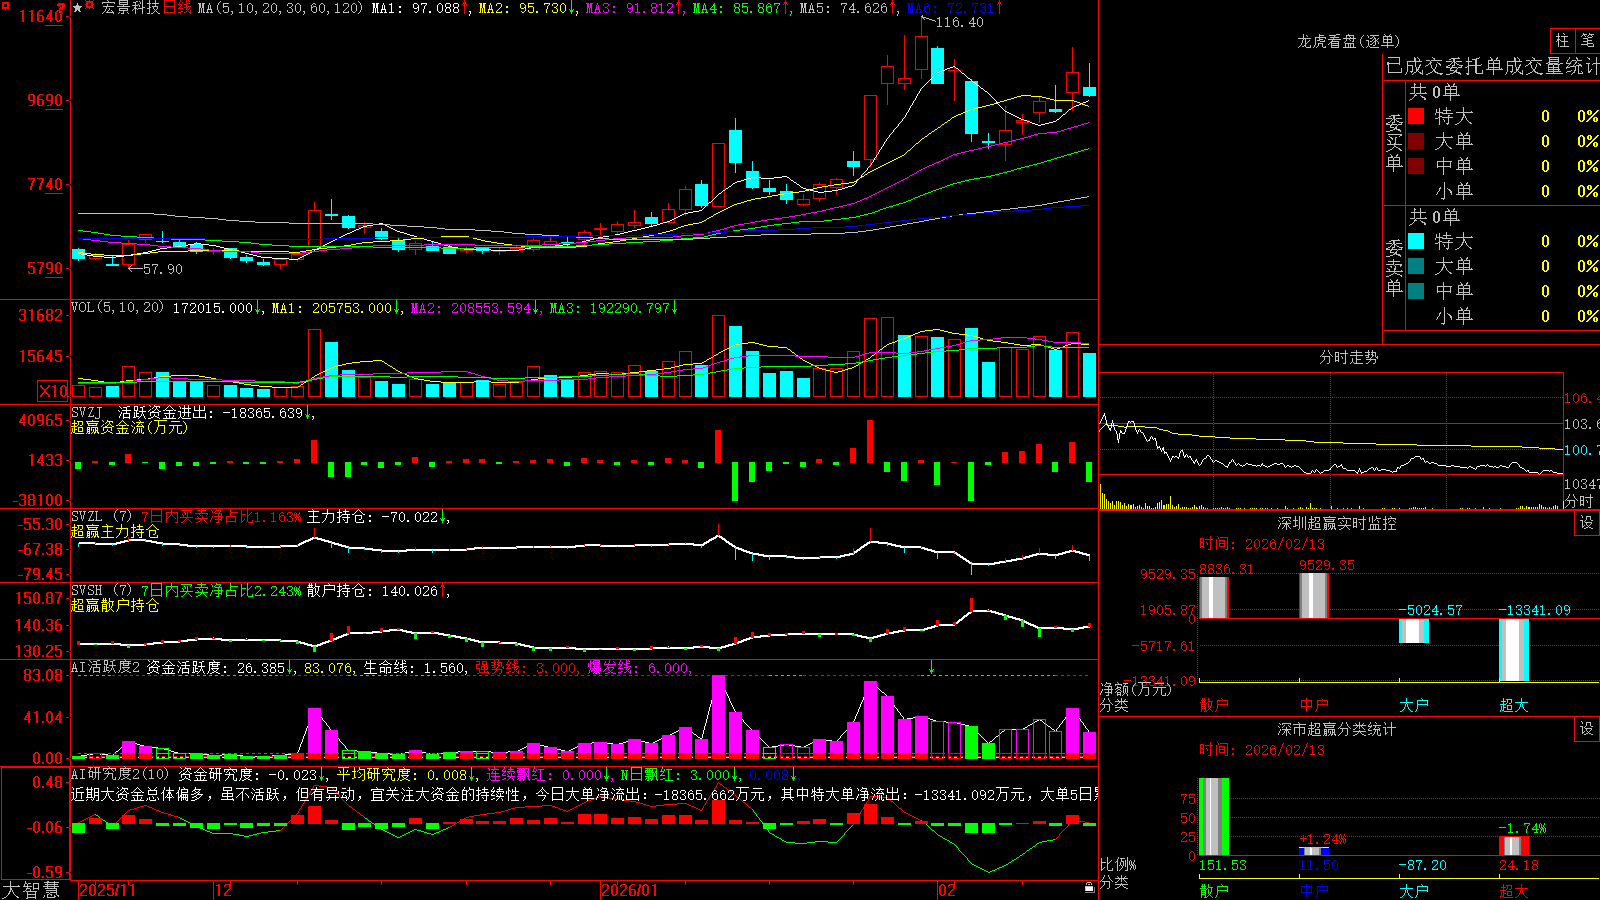Click the AI活跃度2 indicator label
1600x900 pixels.
pyautogui.click(x=105, y=667)
